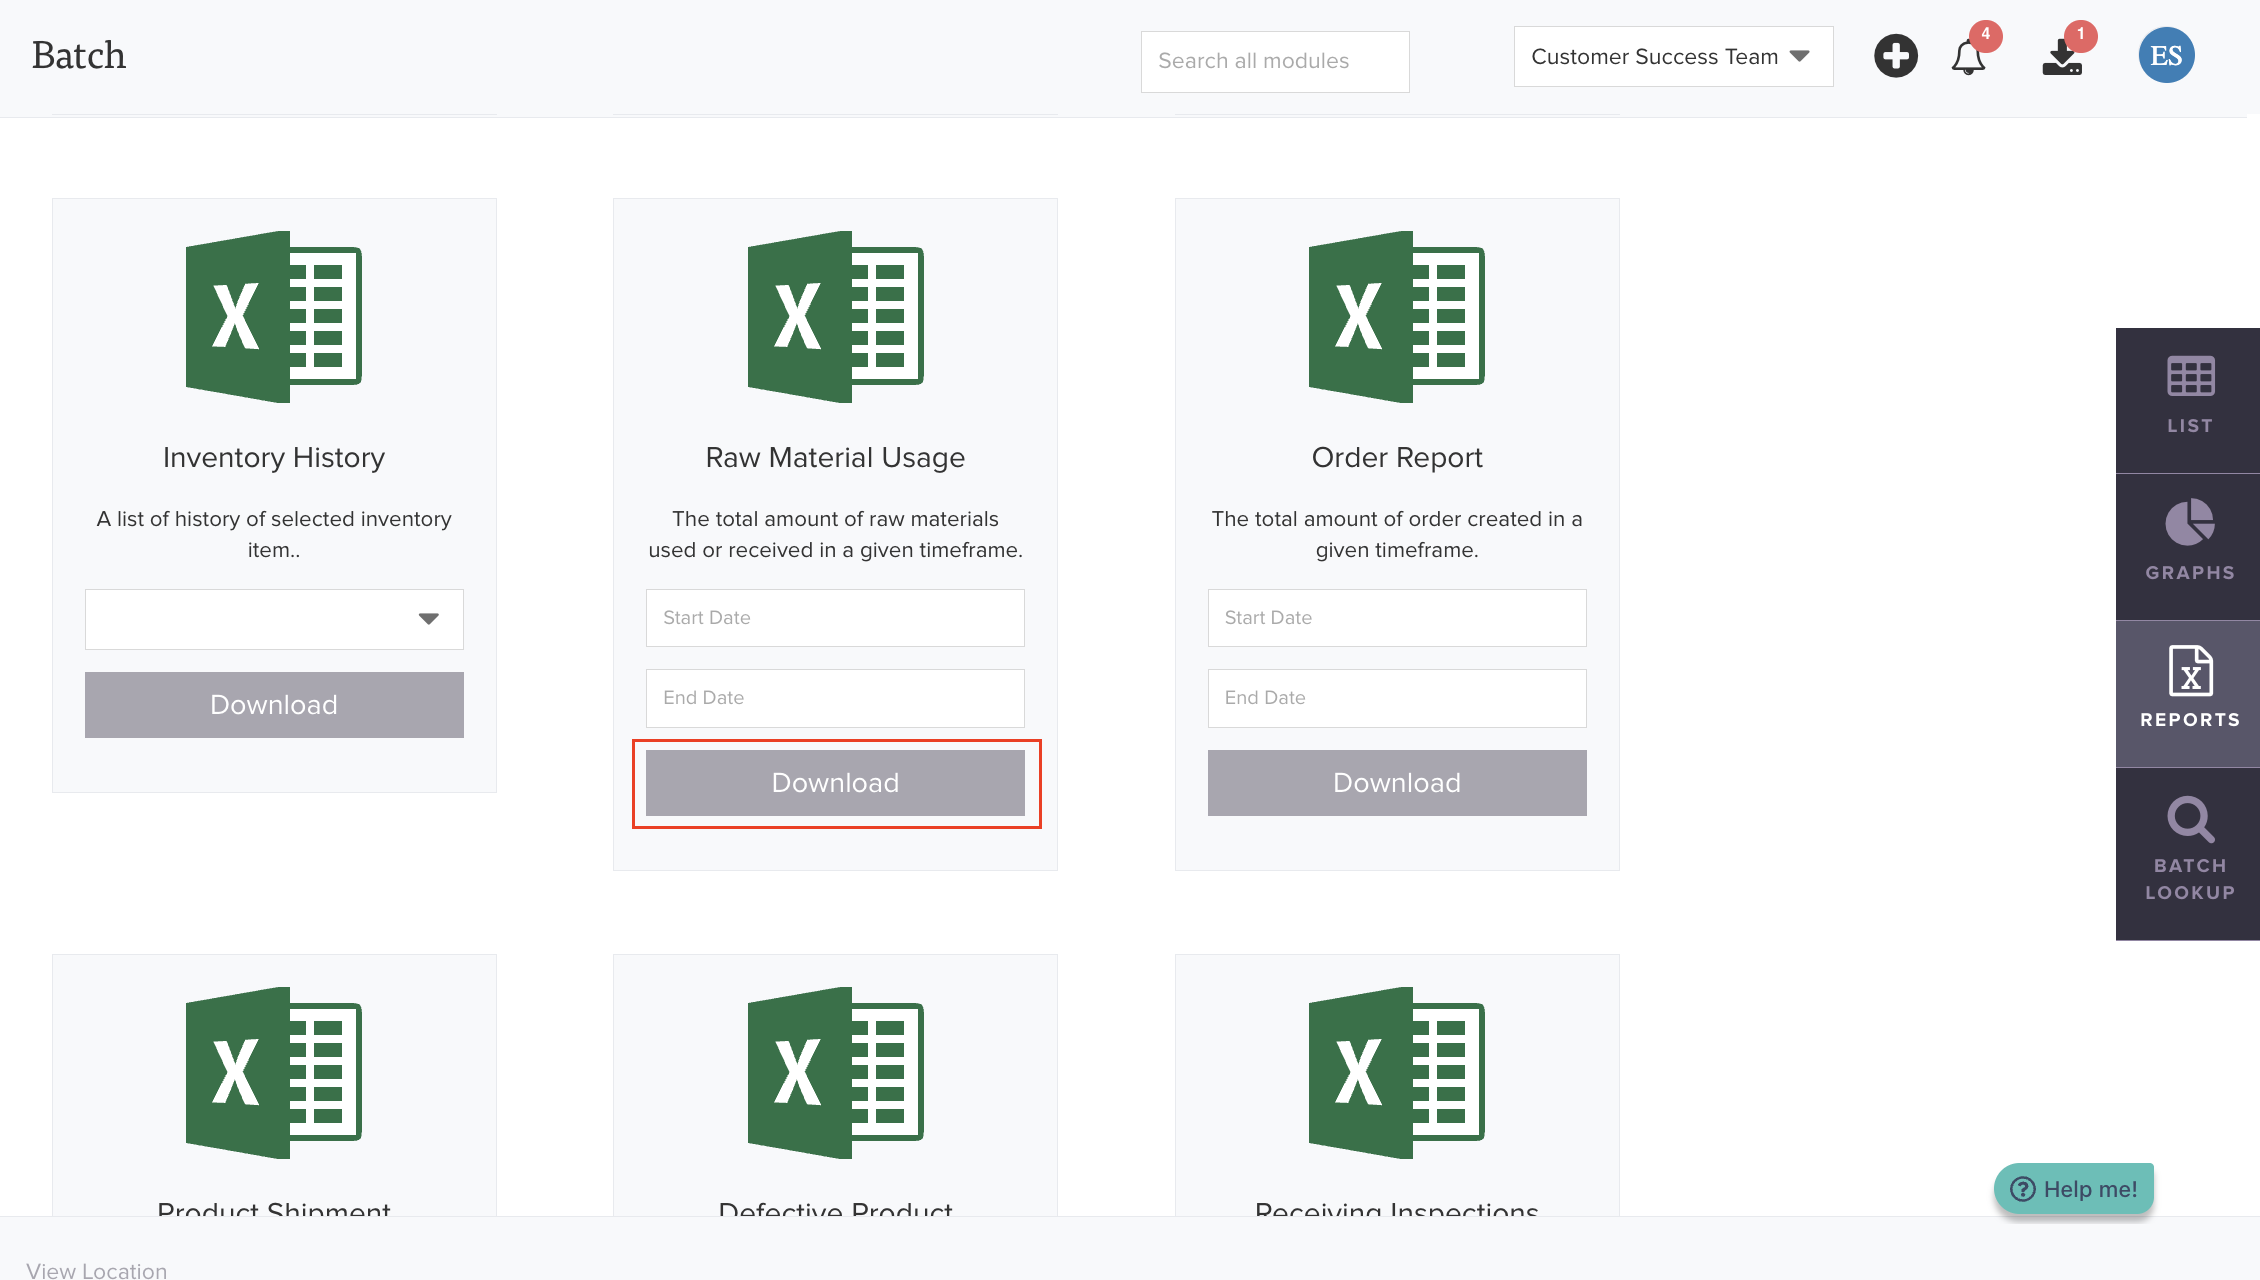Download the Raw Material Usage report
Image resolution: width=2260 pixels, height=1280 pixels.
point(835,783)
